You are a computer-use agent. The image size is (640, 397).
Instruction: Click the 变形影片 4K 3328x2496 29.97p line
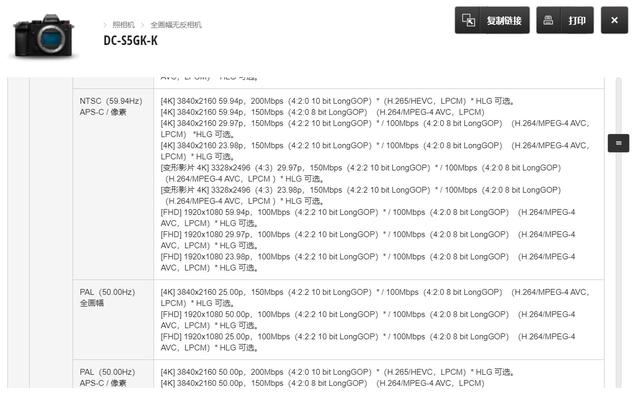(361, 173)
